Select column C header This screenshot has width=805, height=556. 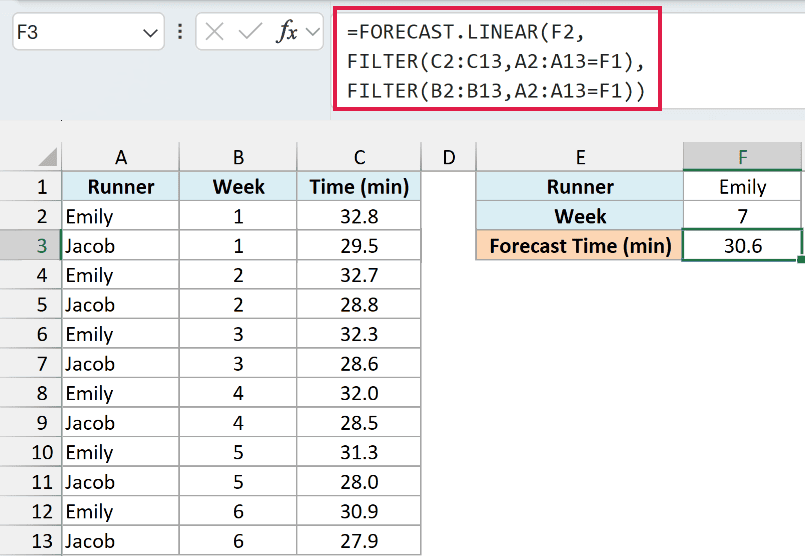pyautogui.click(x=359, y=157)
